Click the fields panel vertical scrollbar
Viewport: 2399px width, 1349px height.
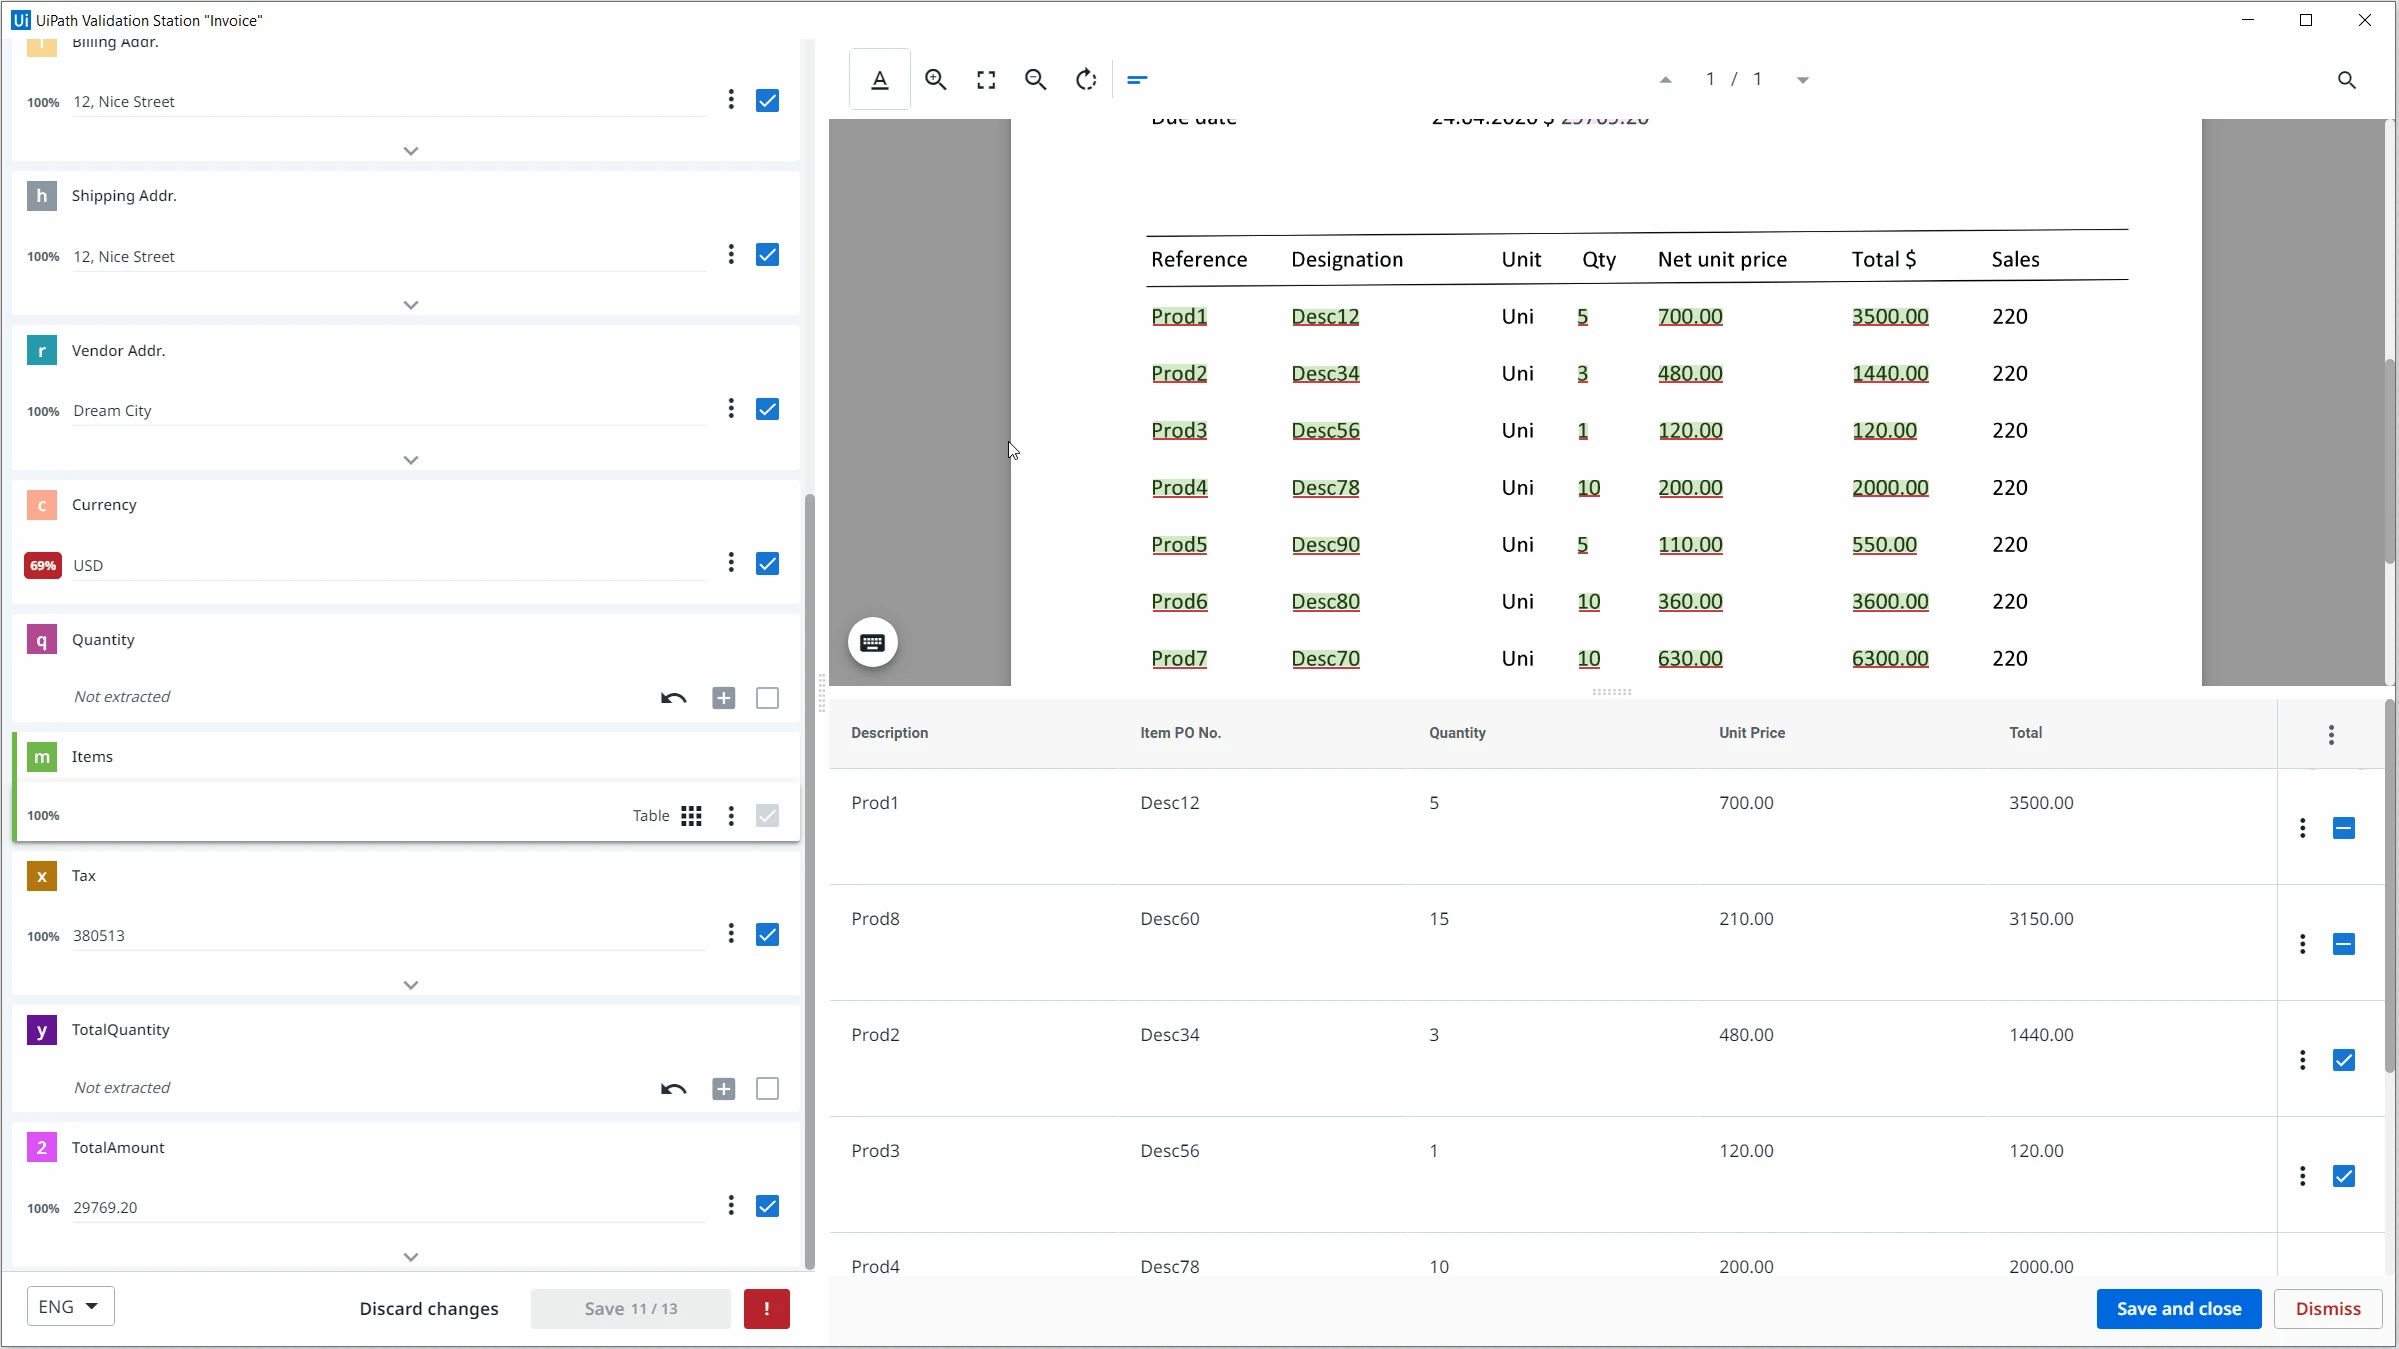[x=810, y=880]
